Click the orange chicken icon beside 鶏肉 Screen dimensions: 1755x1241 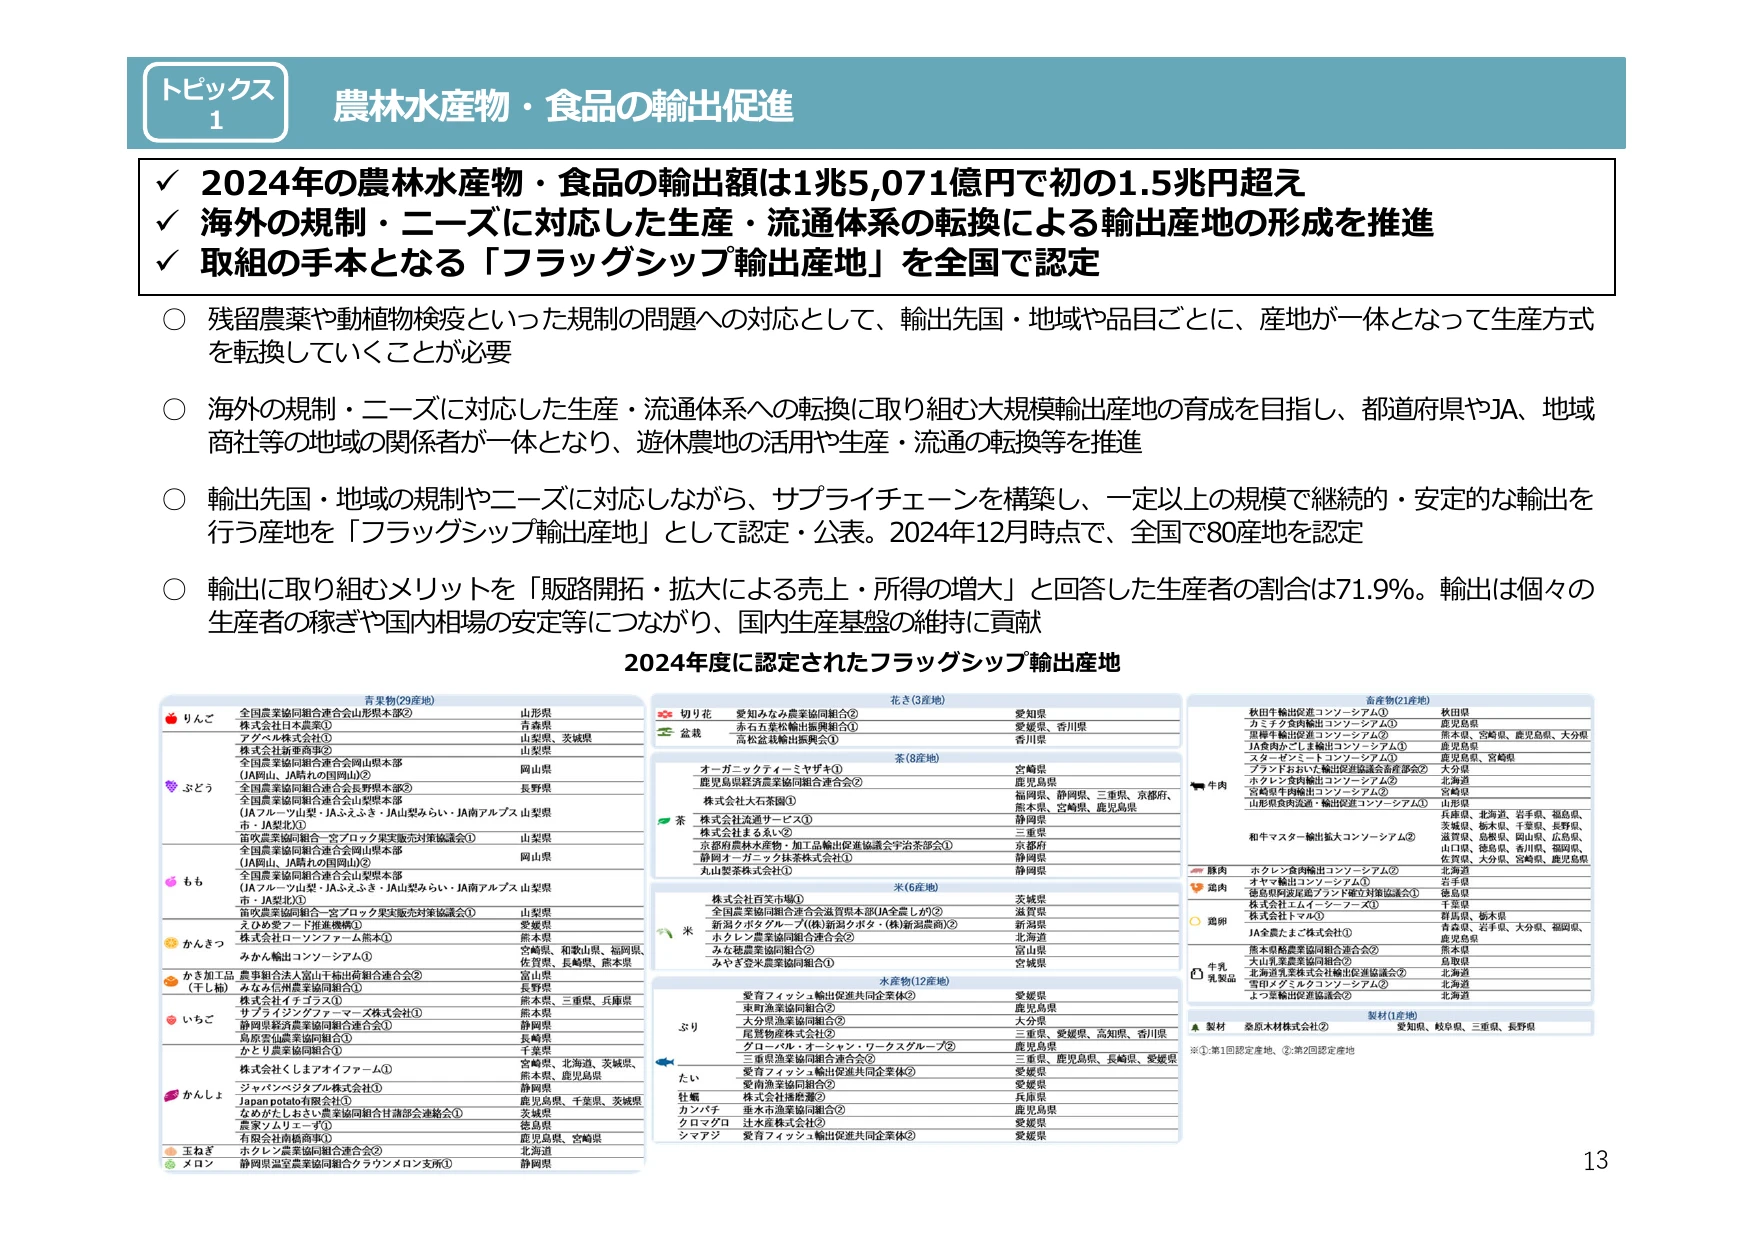click(x=1197, y=887)
